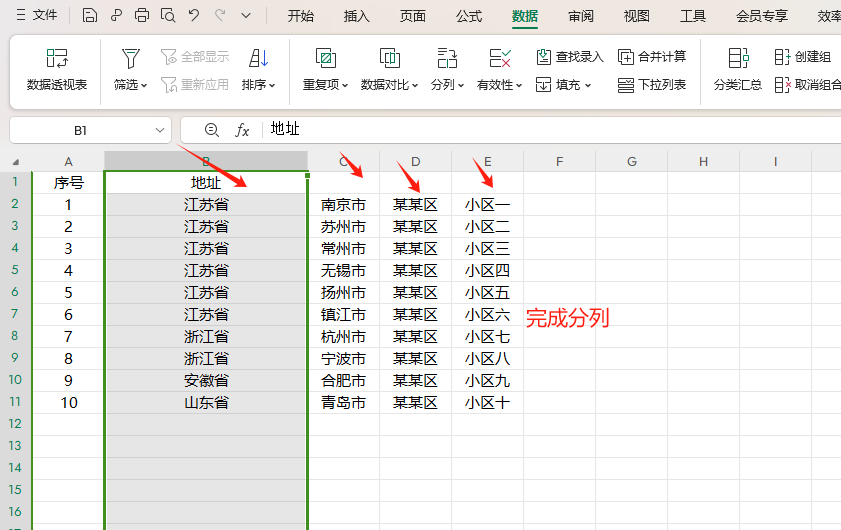
Task: Insert a 数据透视表 pivot table
Action: [57, 70]
